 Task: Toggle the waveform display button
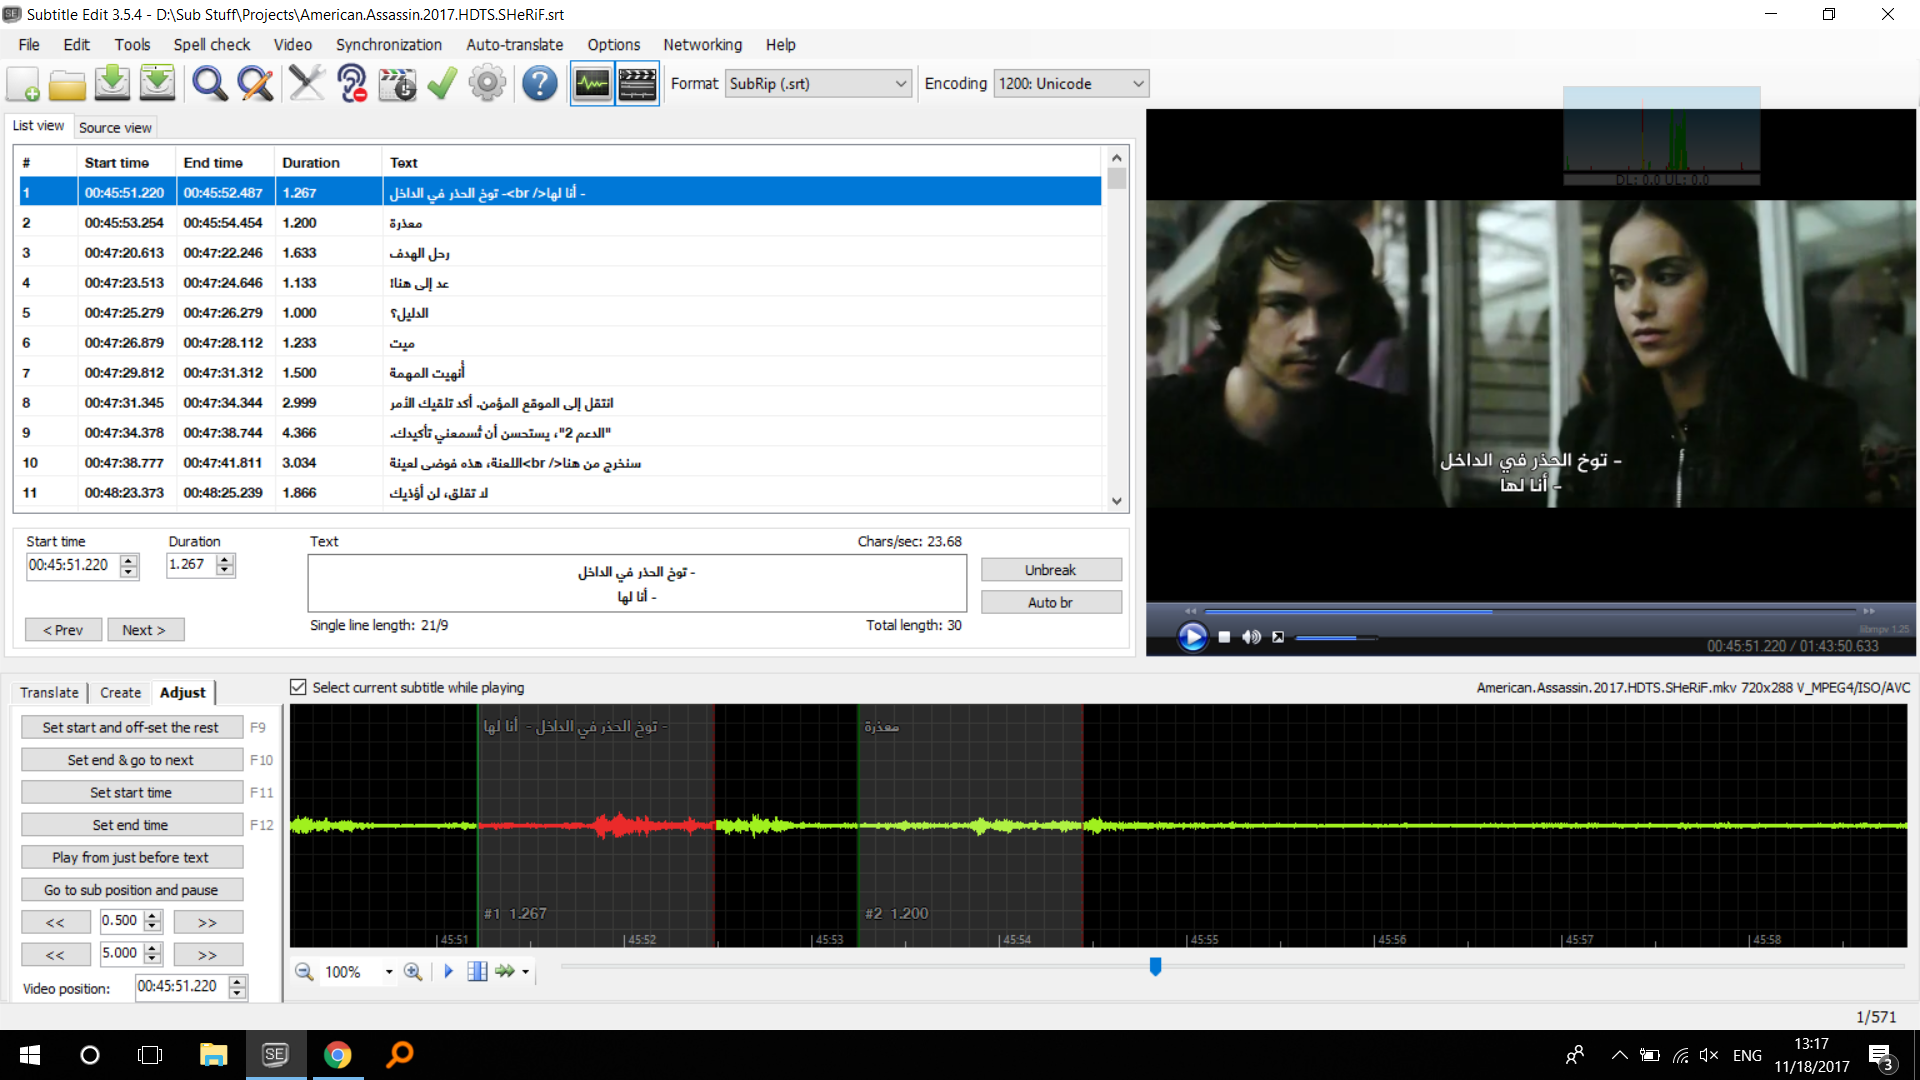coord(591,83)
